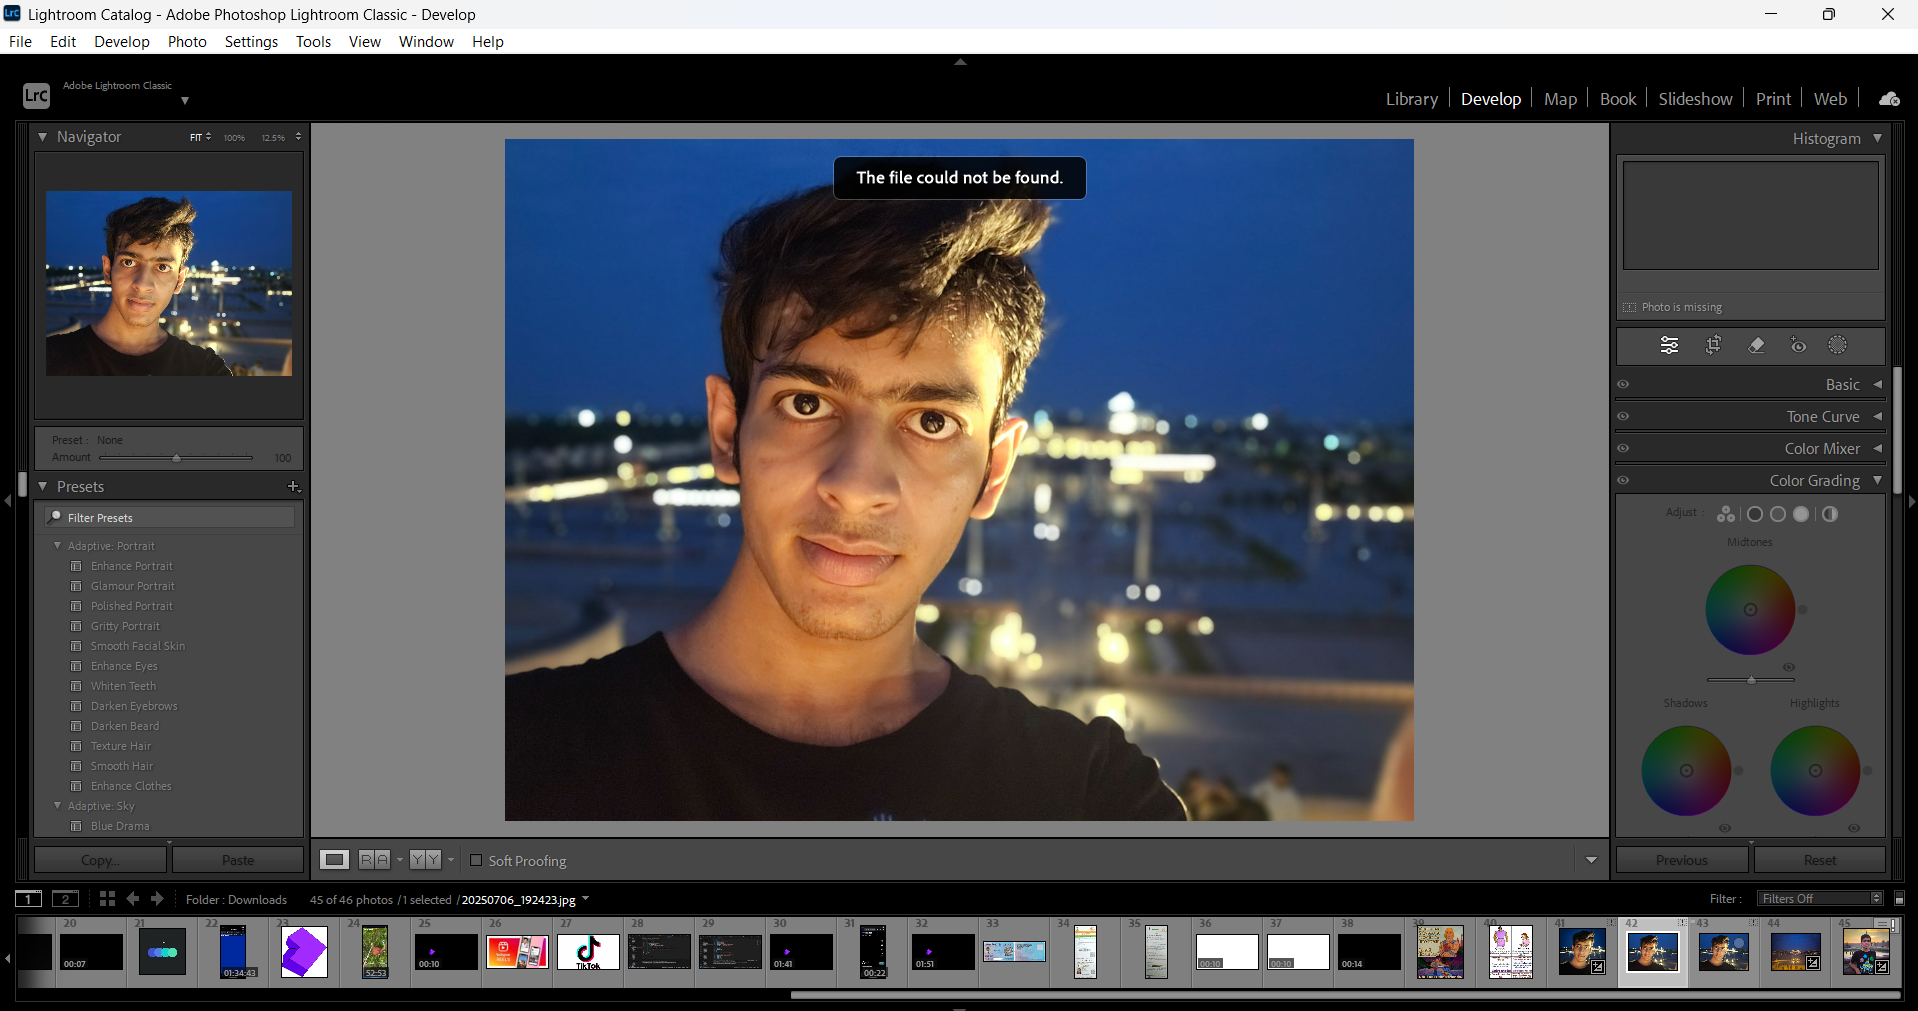Select Global adjust half-circle icon

pos(1829,514)
